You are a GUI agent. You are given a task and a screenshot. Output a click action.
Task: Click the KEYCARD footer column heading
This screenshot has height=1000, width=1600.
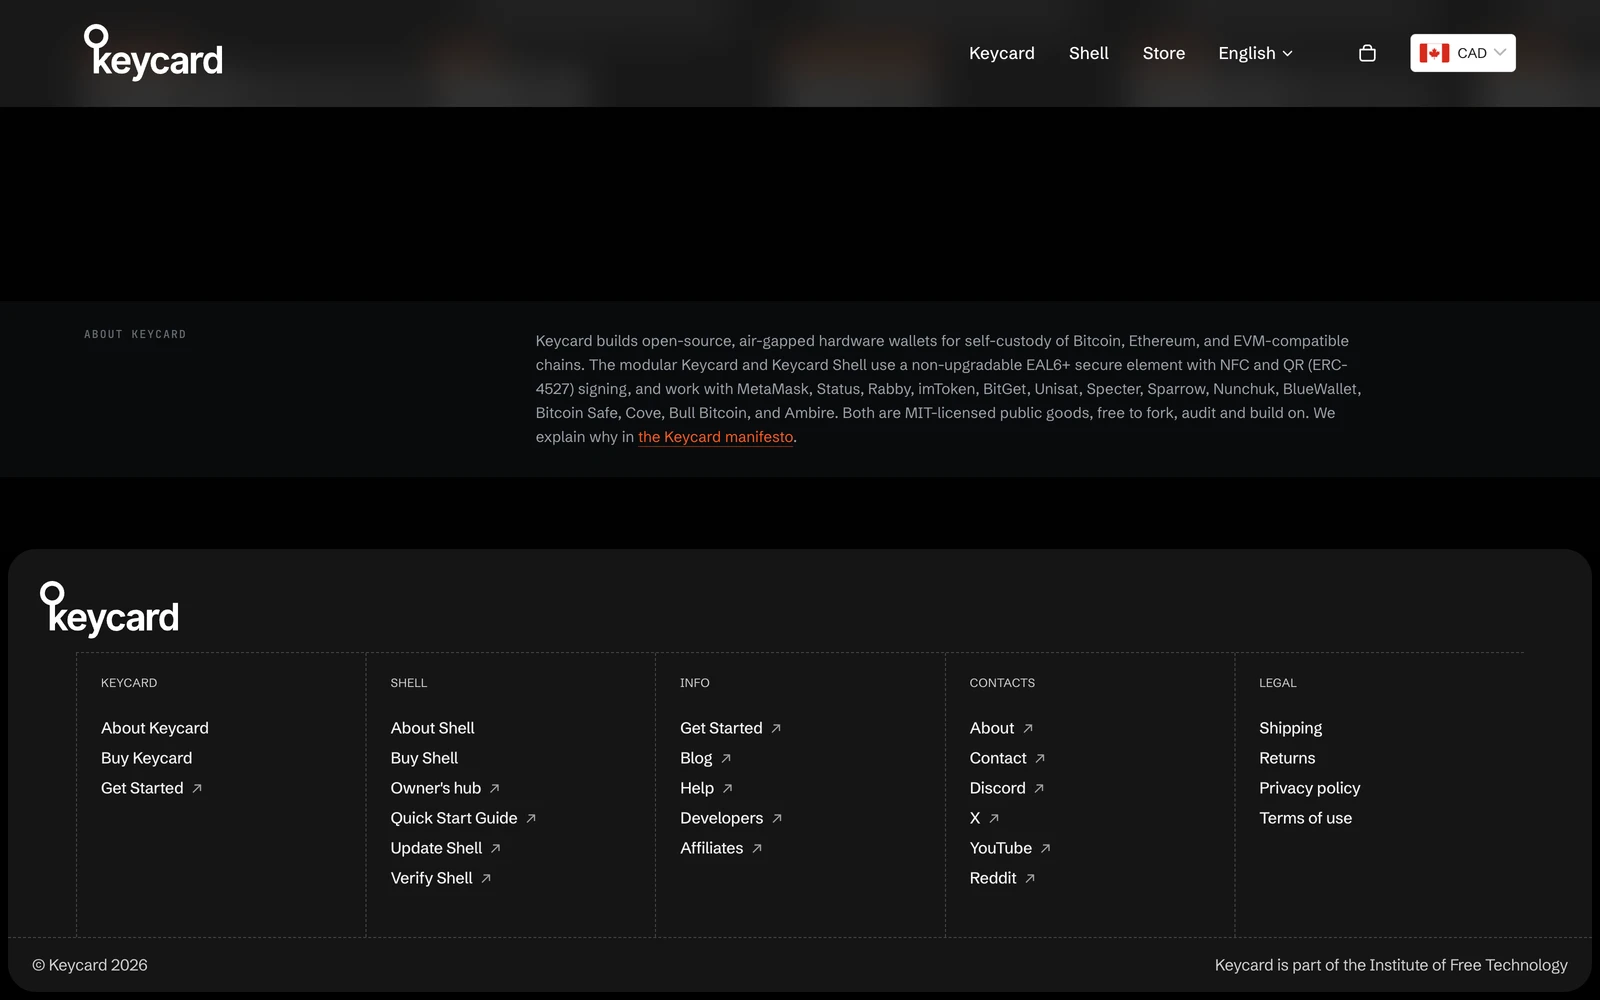[x=129, y=683]
